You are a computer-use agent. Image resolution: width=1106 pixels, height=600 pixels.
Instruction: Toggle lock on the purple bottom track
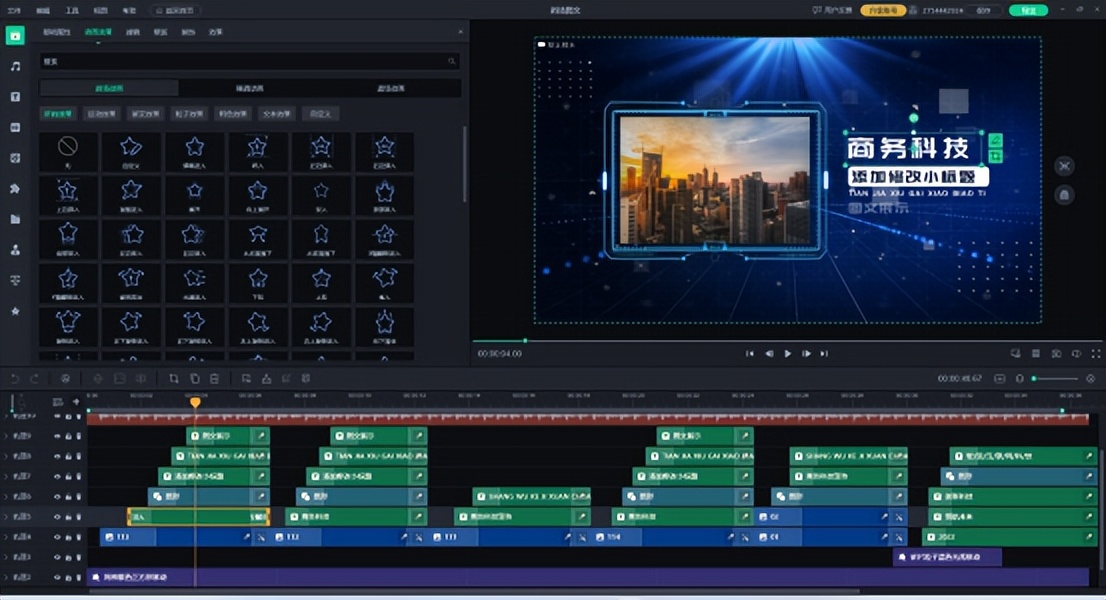pos(68,577)
